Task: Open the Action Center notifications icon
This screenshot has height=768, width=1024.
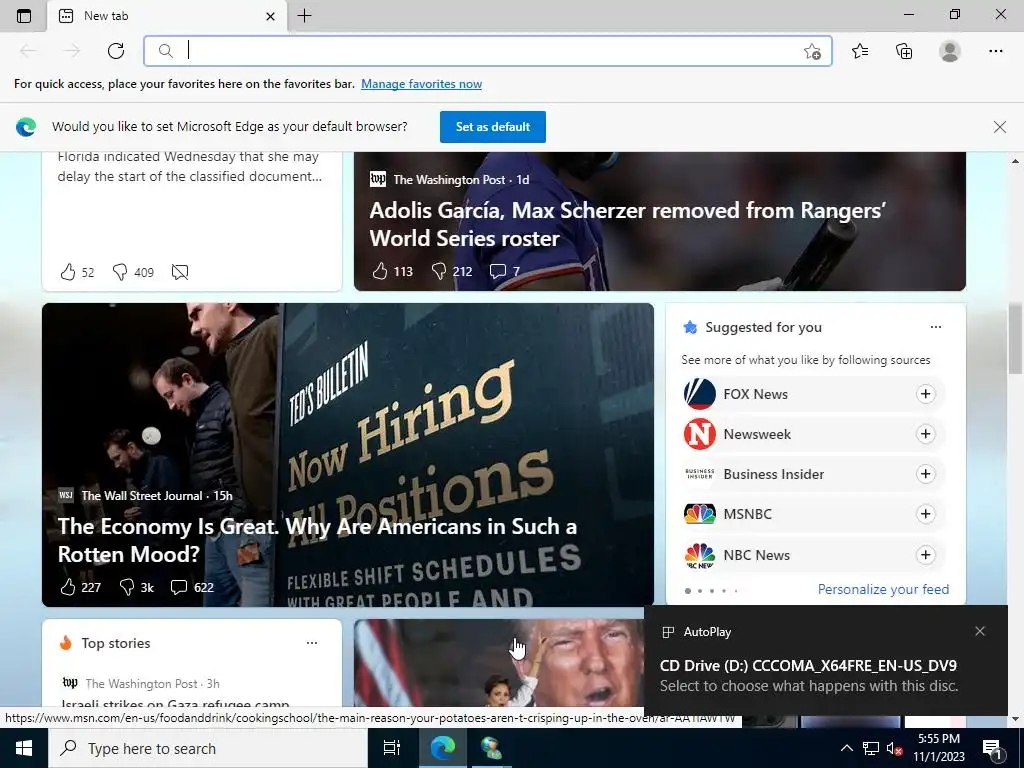Action: (x=993, y=749)
